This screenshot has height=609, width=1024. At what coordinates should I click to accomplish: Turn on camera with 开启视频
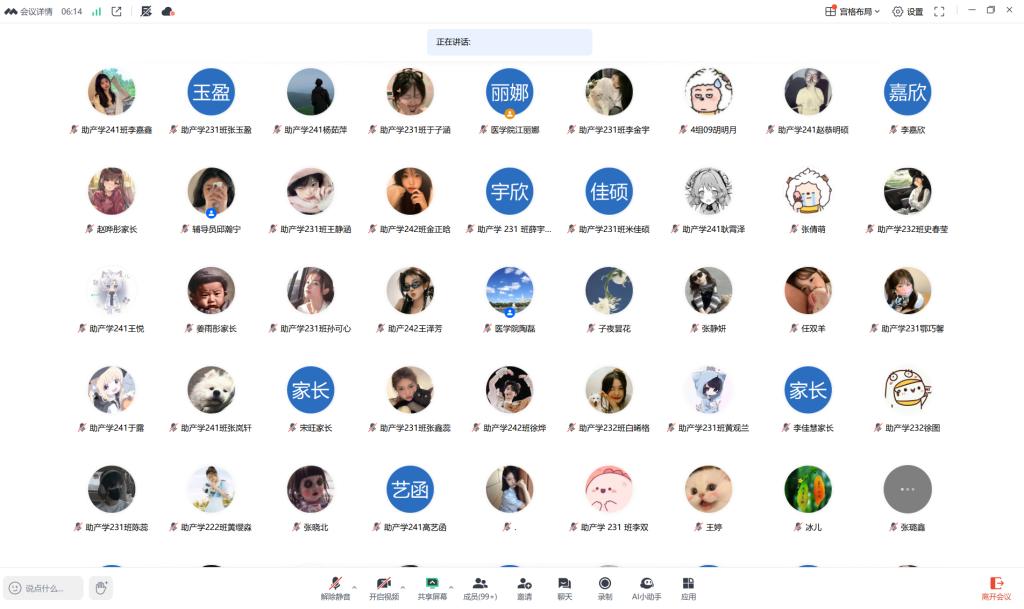click(383, 587)
